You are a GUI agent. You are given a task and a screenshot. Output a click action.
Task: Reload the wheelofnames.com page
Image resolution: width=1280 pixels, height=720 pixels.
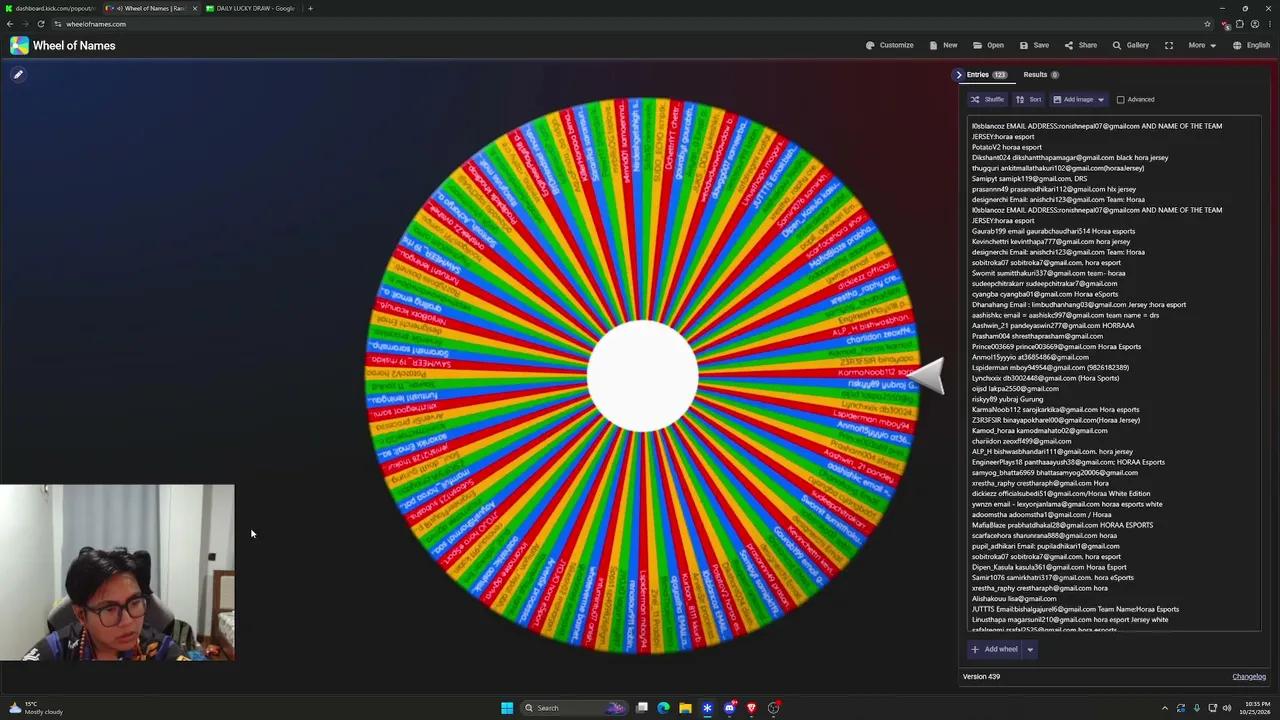point(41,24)
